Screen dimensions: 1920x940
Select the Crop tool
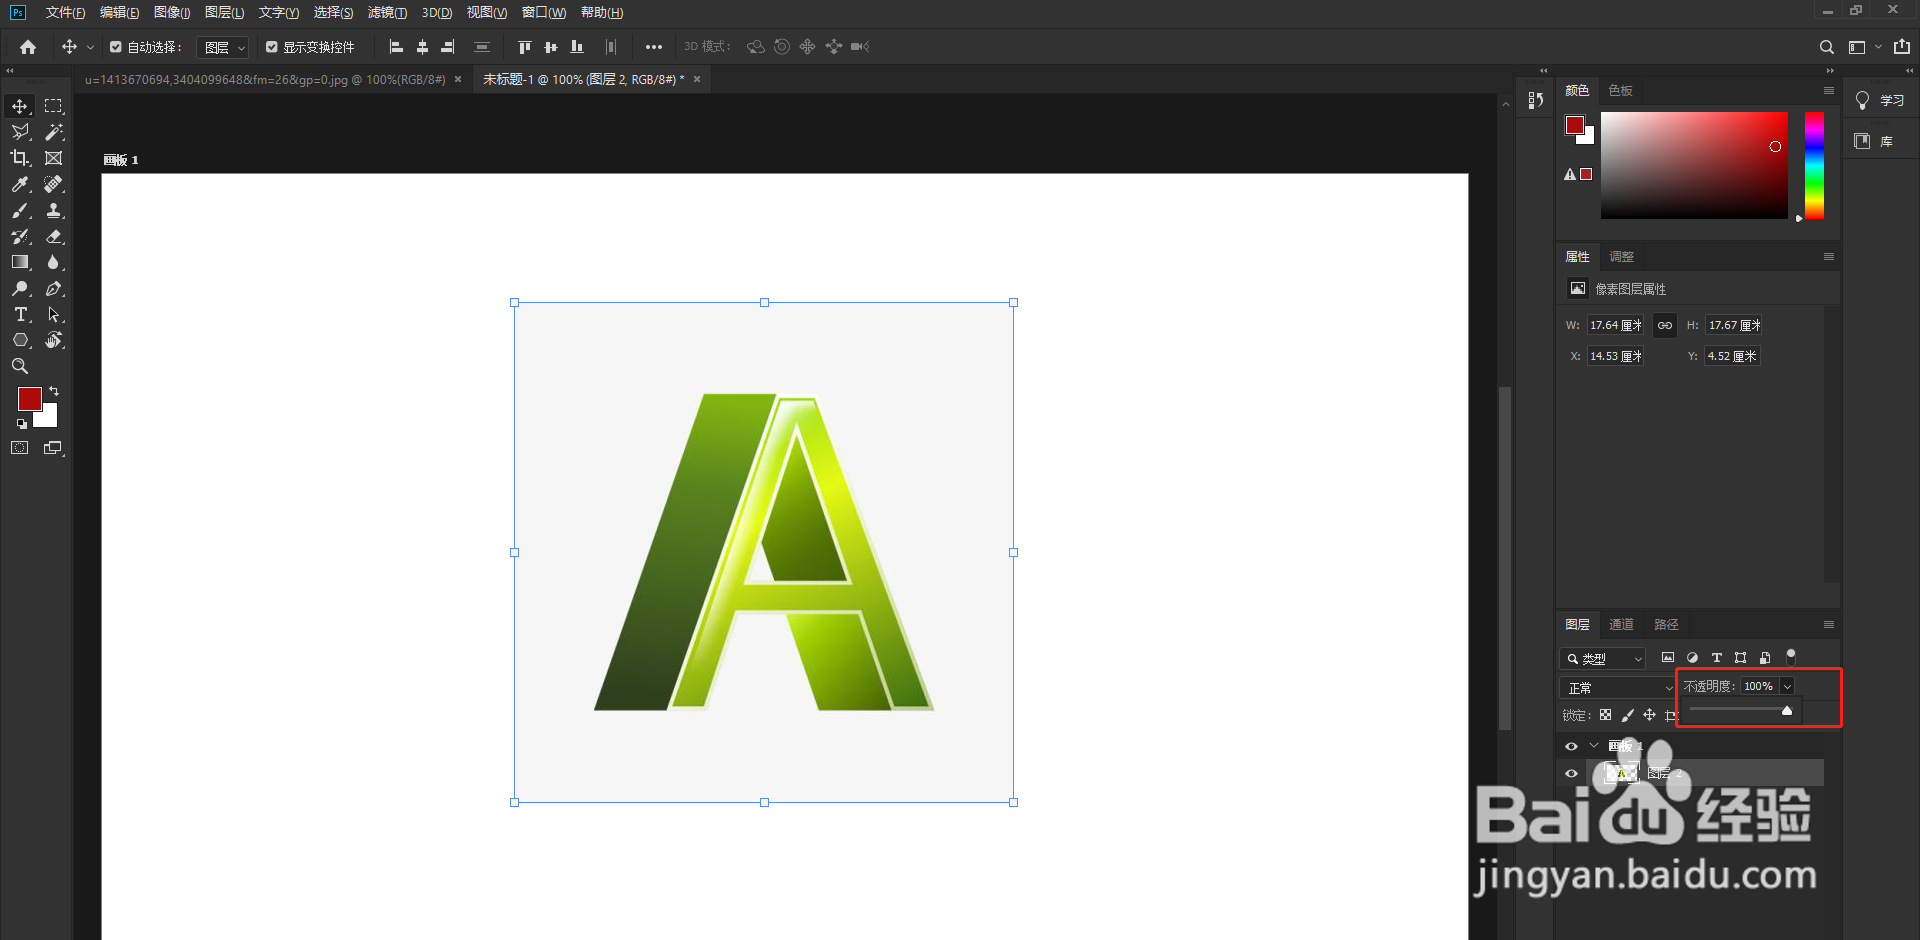(20, 158)
